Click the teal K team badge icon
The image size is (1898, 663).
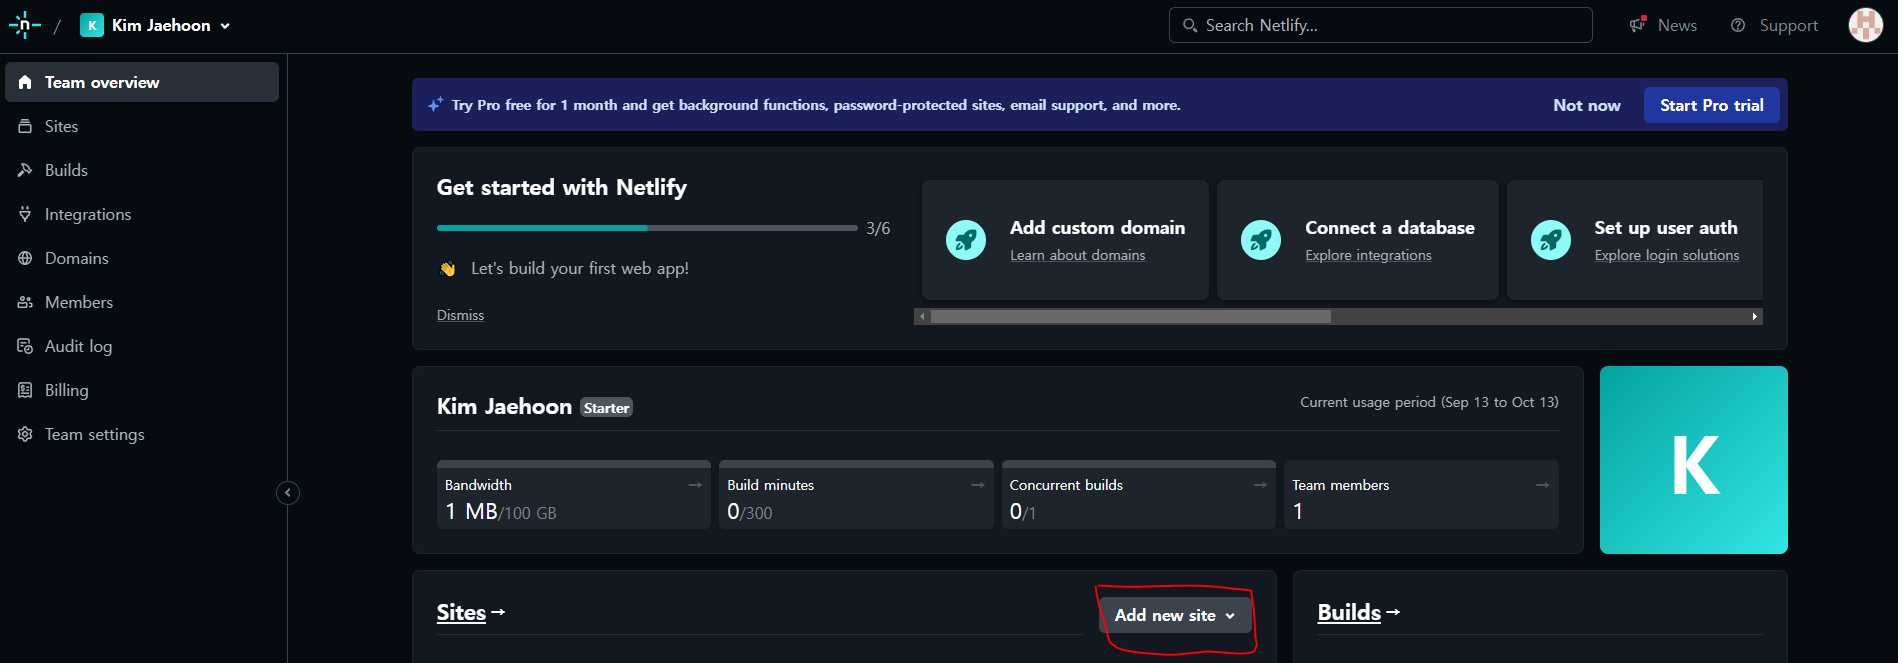pyautogui.click(x=92, y=26)
